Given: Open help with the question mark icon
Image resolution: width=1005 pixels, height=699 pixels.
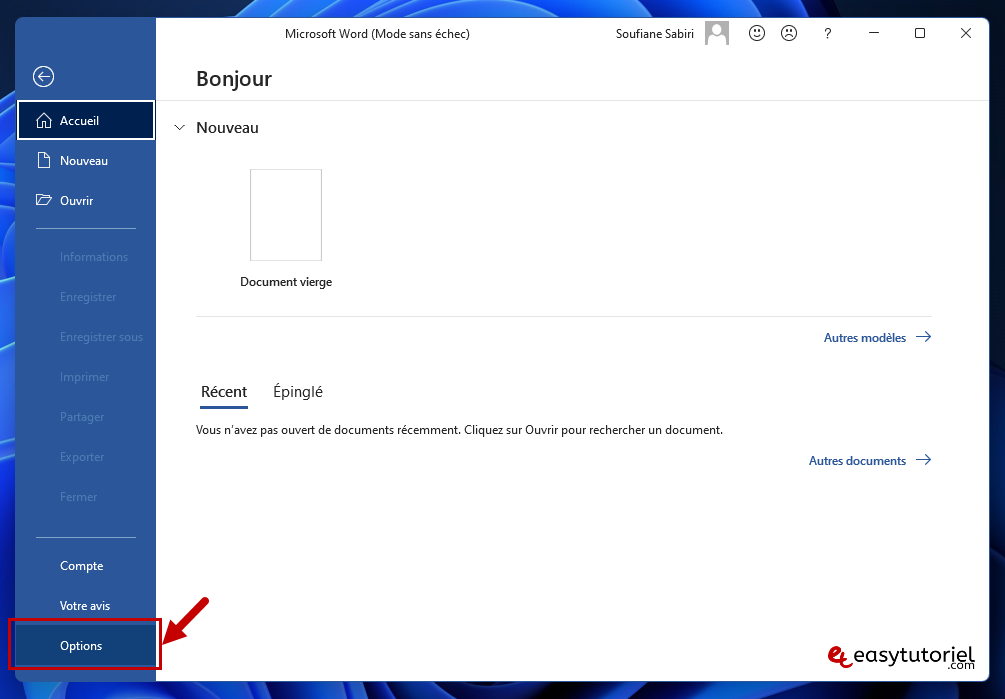Looking at the screenshot, I should click(x=827, y=34).
